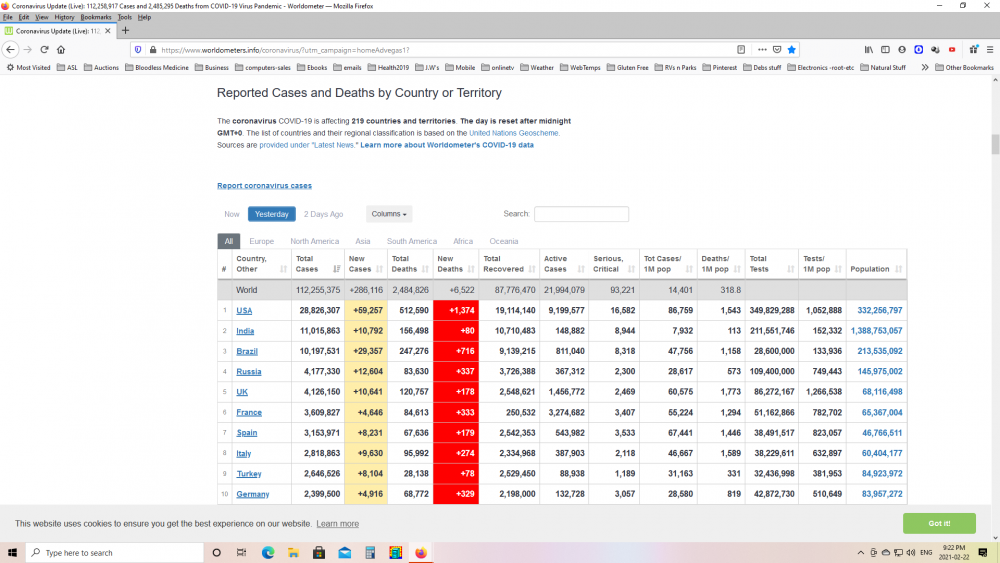
Task: Open the Firefox account icon
Action: [902, 50]
